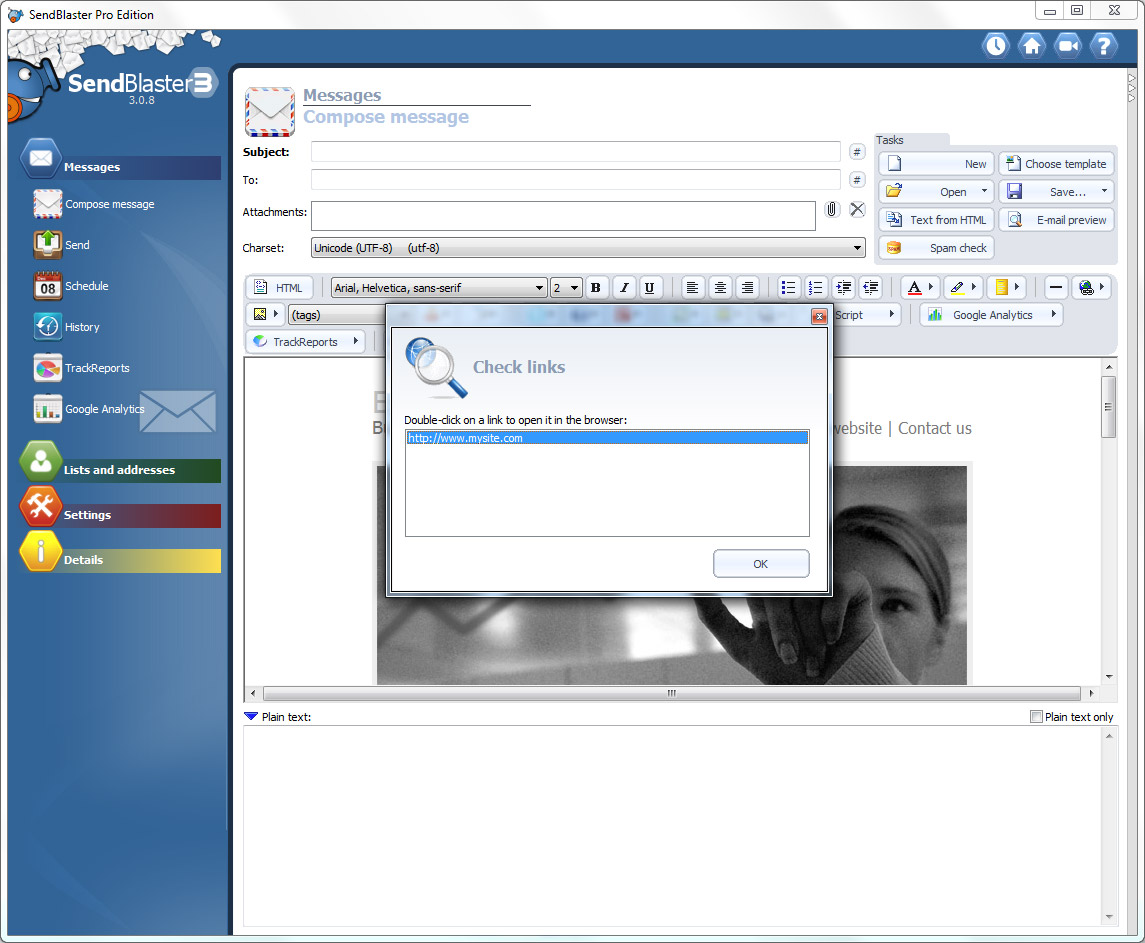Expand the font family dropdown

[539, 288]
